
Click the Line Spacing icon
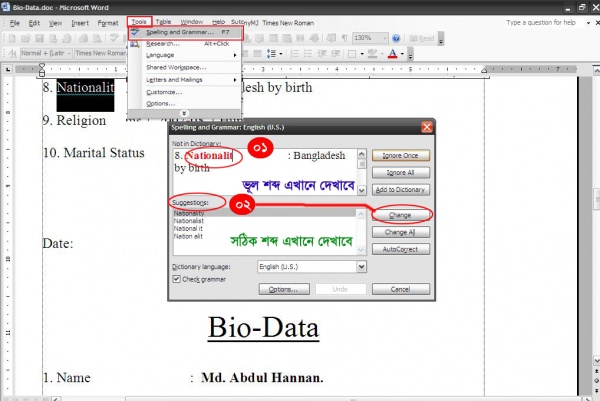[x=271, y=54]
